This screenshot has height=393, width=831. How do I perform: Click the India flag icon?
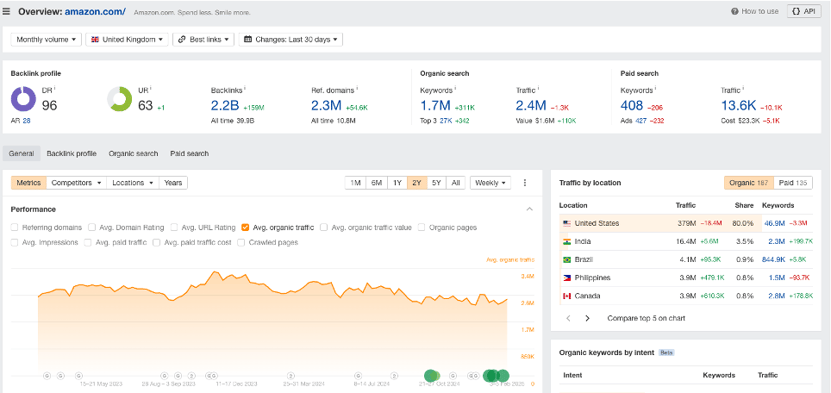[567, 242]
